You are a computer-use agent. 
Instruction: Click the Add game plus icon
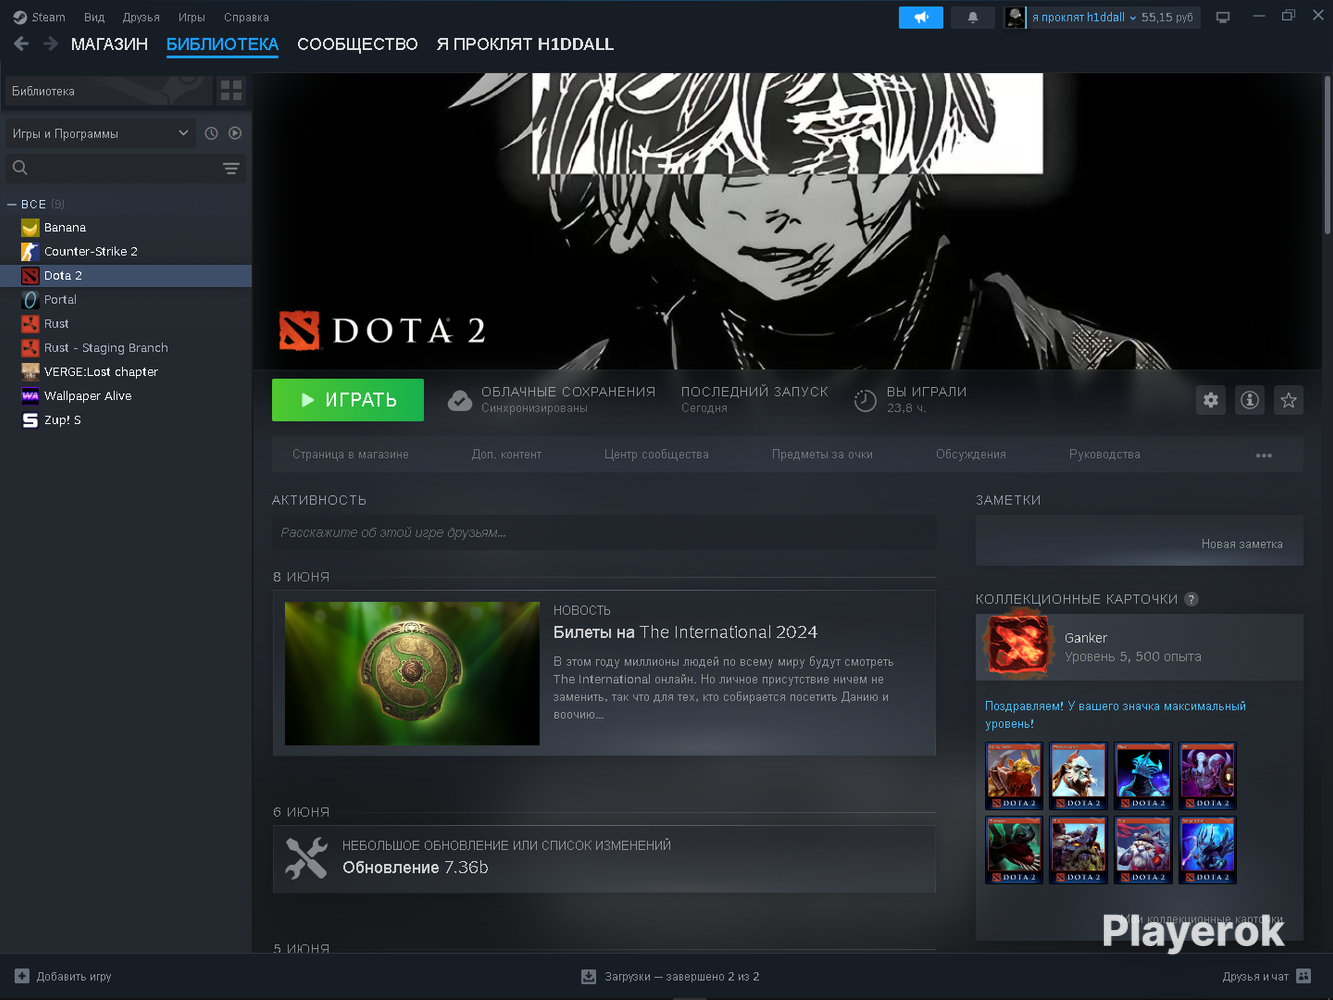22,976
